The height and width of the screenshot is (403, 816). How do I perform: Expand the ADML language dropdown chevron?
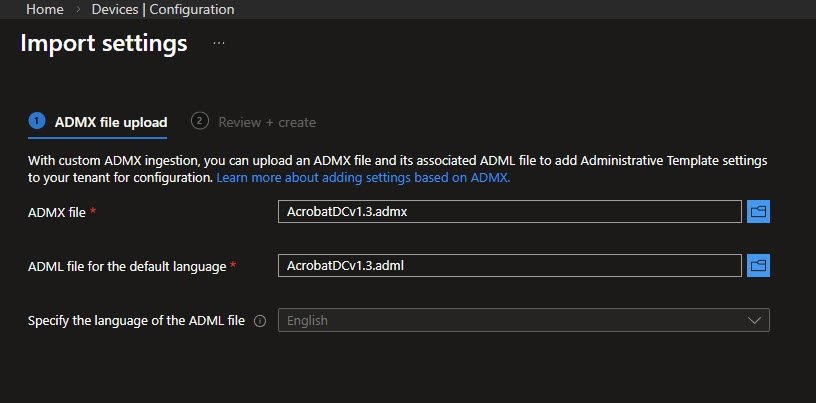pyautogui.click(x=754, y=320)
